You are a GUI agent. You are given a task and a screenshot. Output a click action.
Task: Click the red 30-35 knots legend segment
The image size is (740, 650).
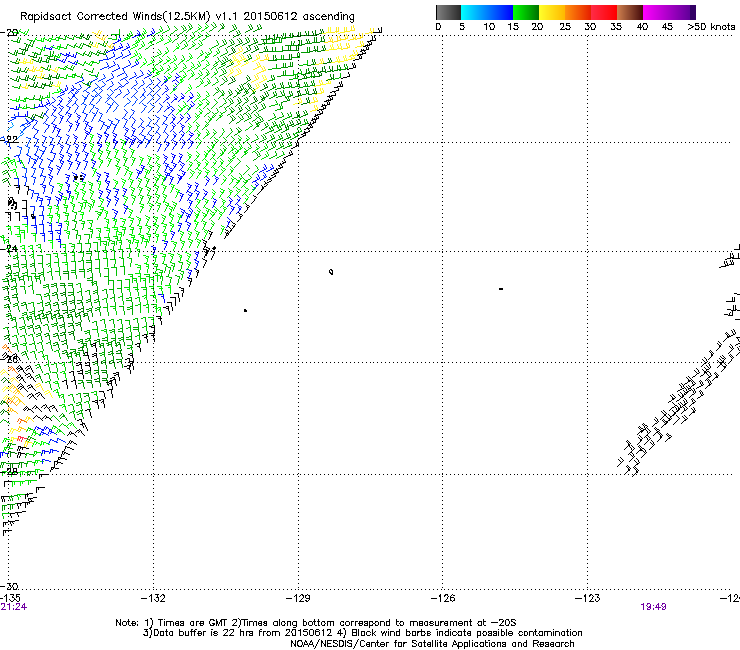pos(604,12)
